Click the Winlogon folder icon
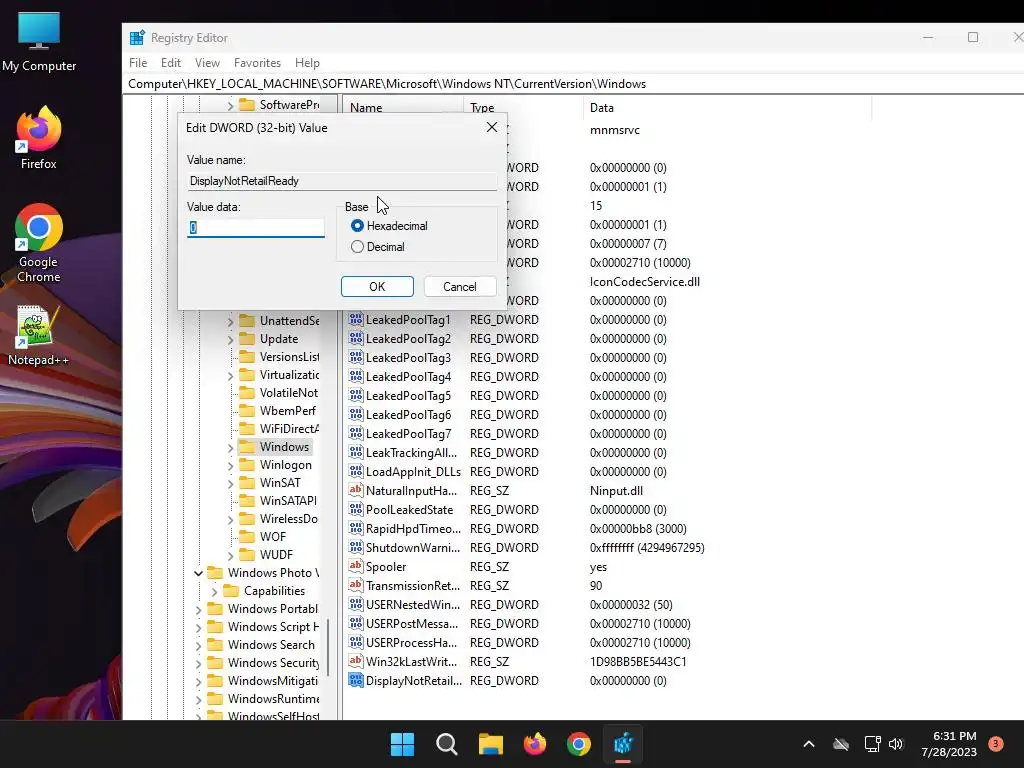 coord(247,464)
